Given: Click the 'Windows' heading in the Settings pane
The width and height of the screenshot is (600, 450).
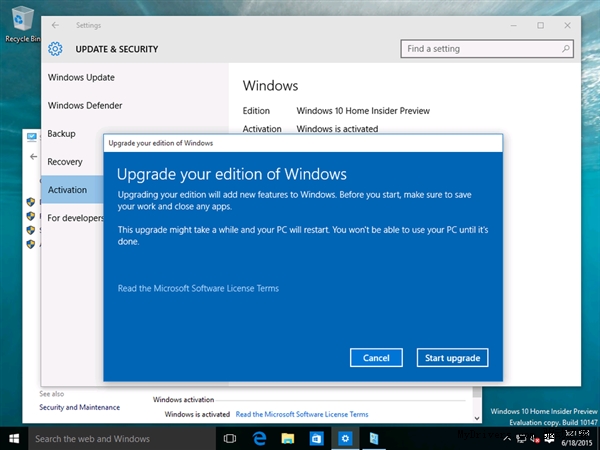Looking at the screenshot, I should [270, 86].
